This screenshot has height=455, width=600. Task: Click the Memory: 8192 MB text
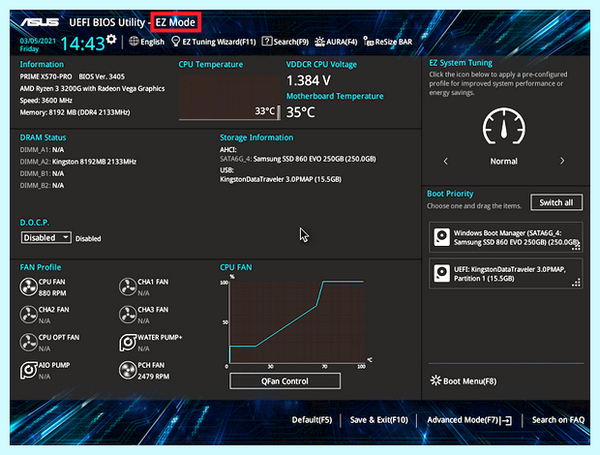[x=75, y=113]
